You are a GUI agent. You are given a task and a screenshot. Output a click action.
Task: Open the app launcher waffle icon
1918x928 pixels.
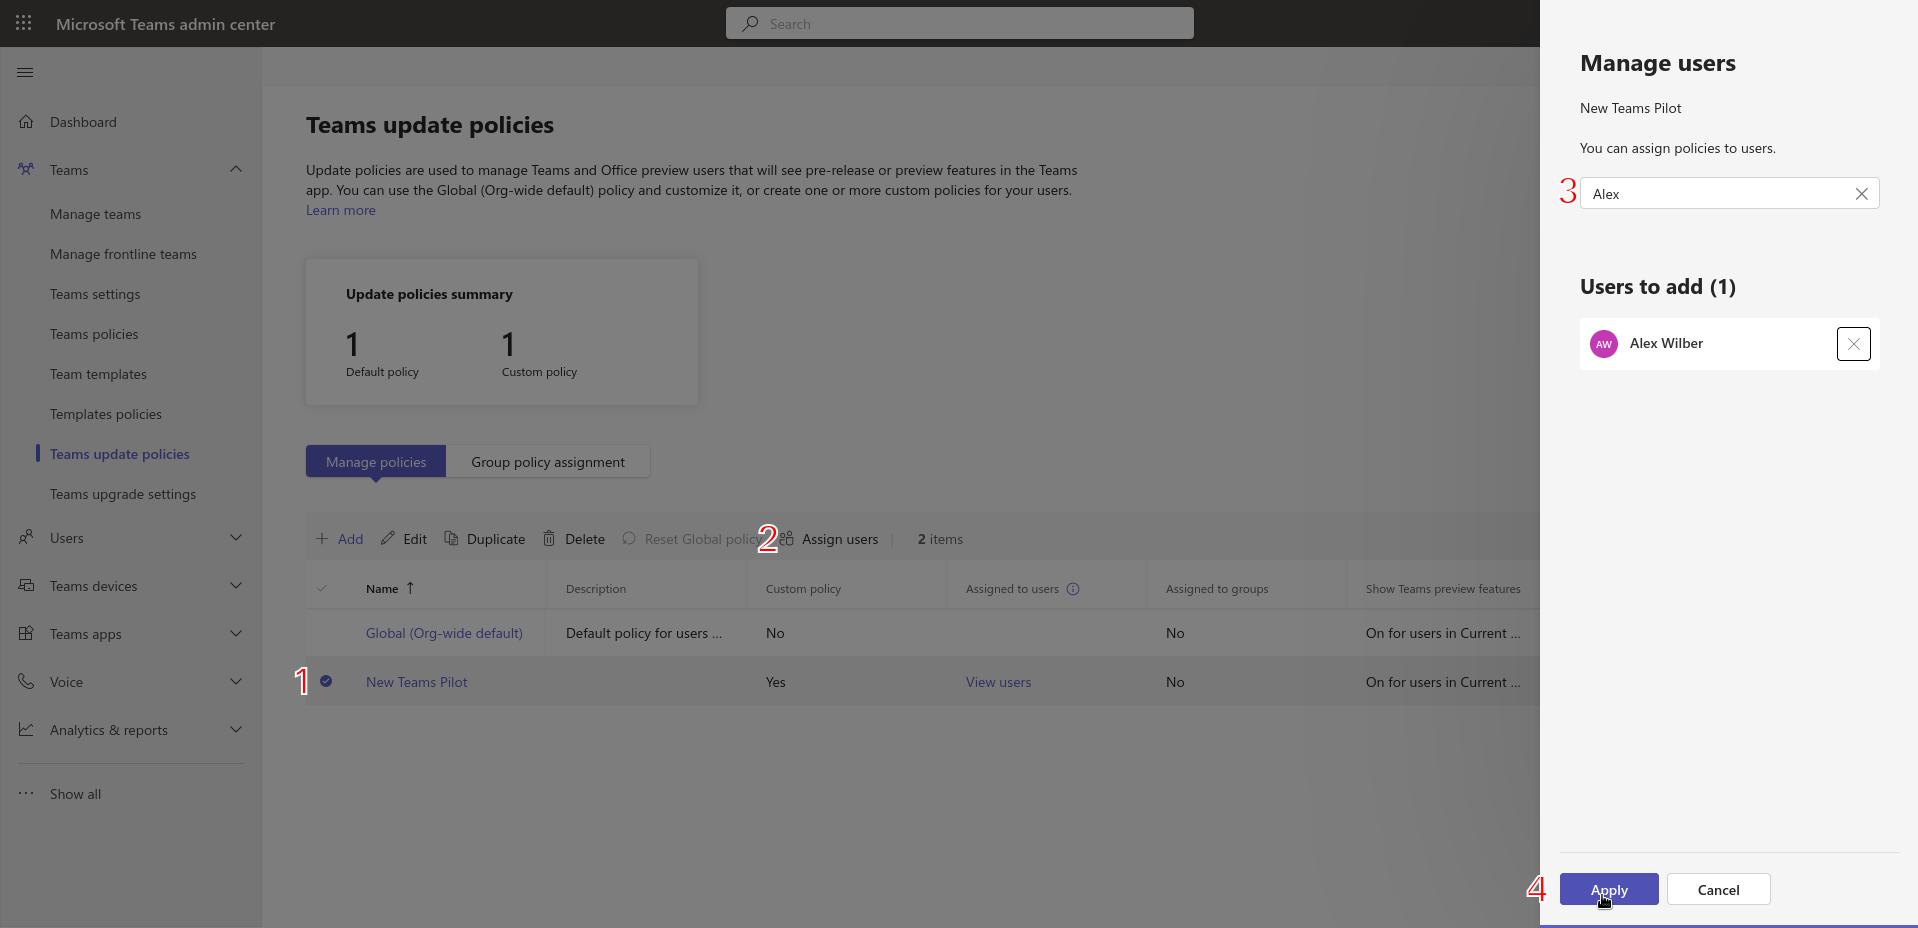click(23, 23)
